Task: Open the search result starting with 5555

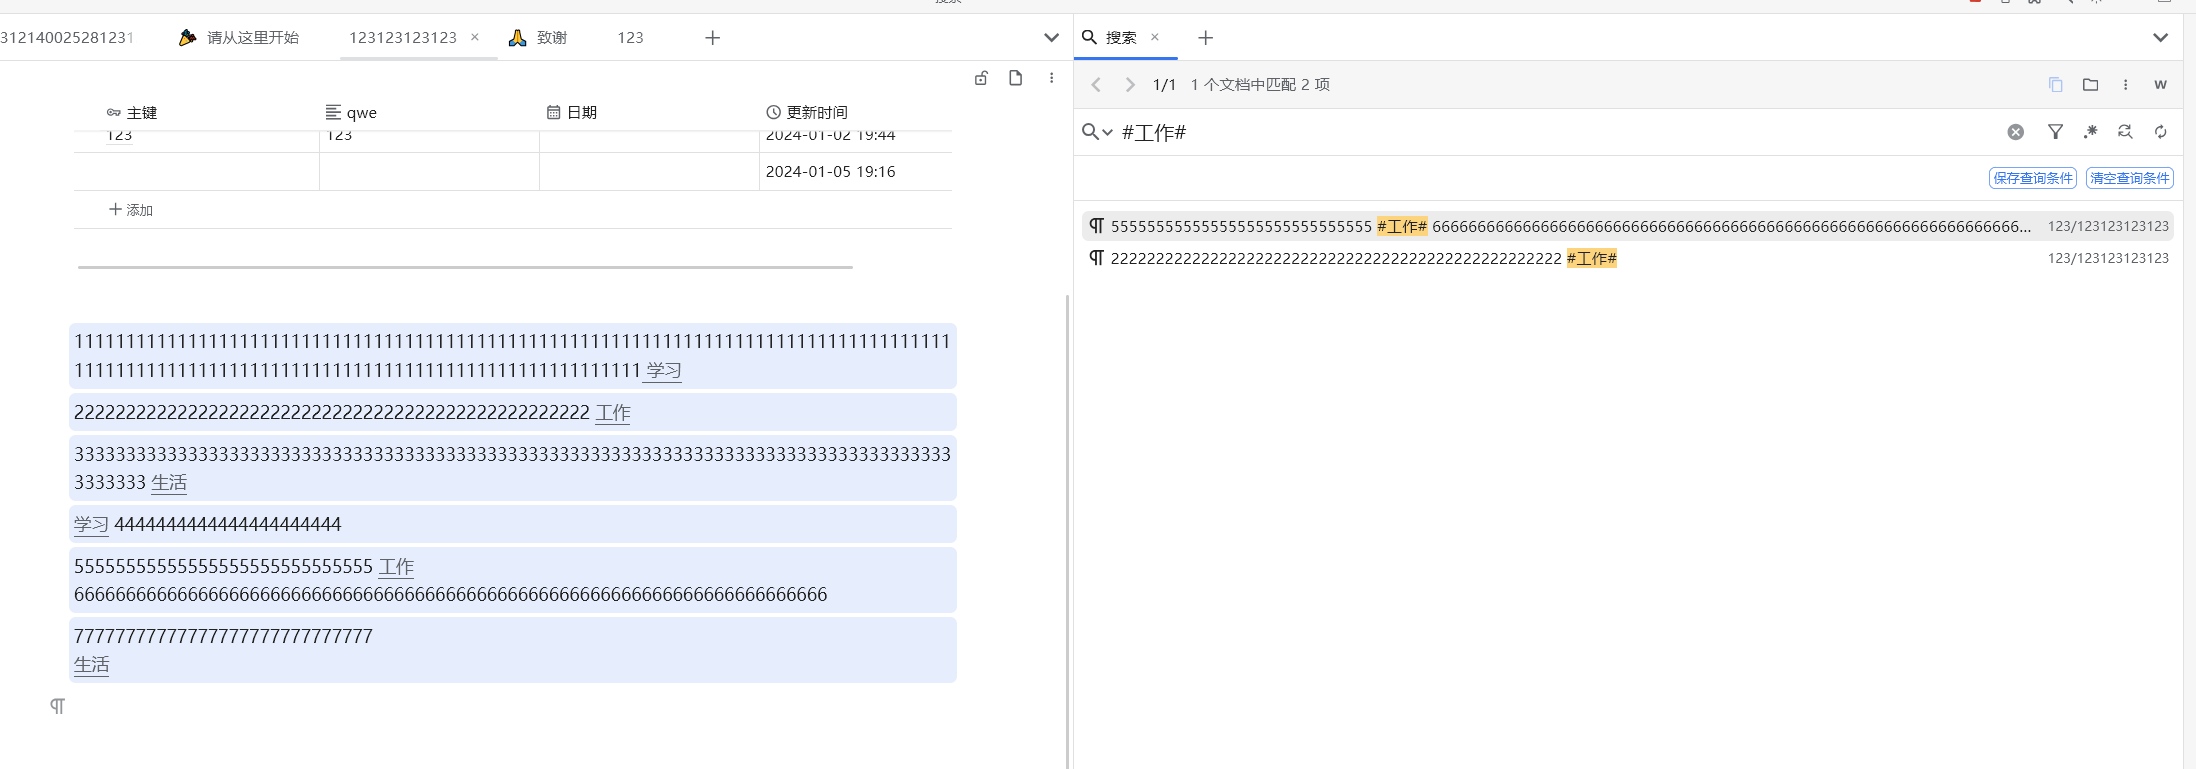Action: point(1627,226)
